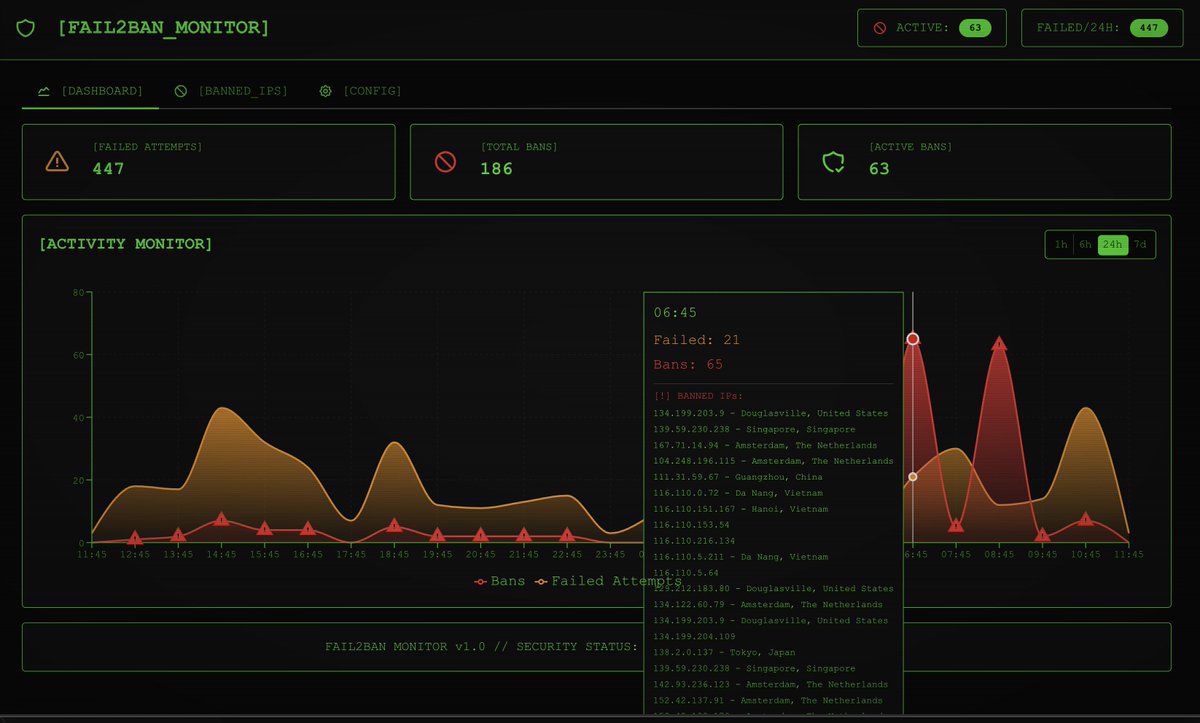
Task: Click the ACTIVITY MONITOR heading
Action: tap(126, 244)
